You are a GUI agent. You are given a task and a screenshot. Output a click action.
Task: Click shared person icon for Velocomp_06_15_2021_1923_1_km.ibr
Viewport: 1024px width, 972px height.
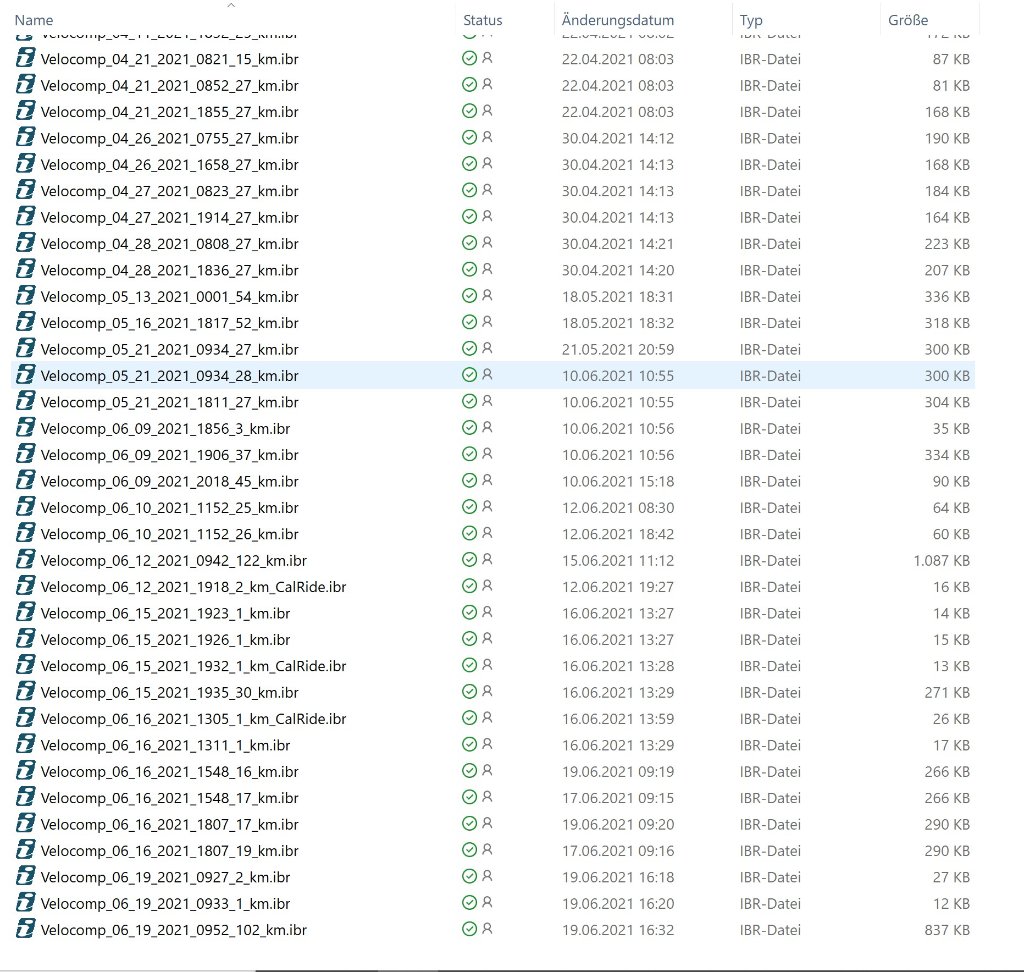[487, 612]
